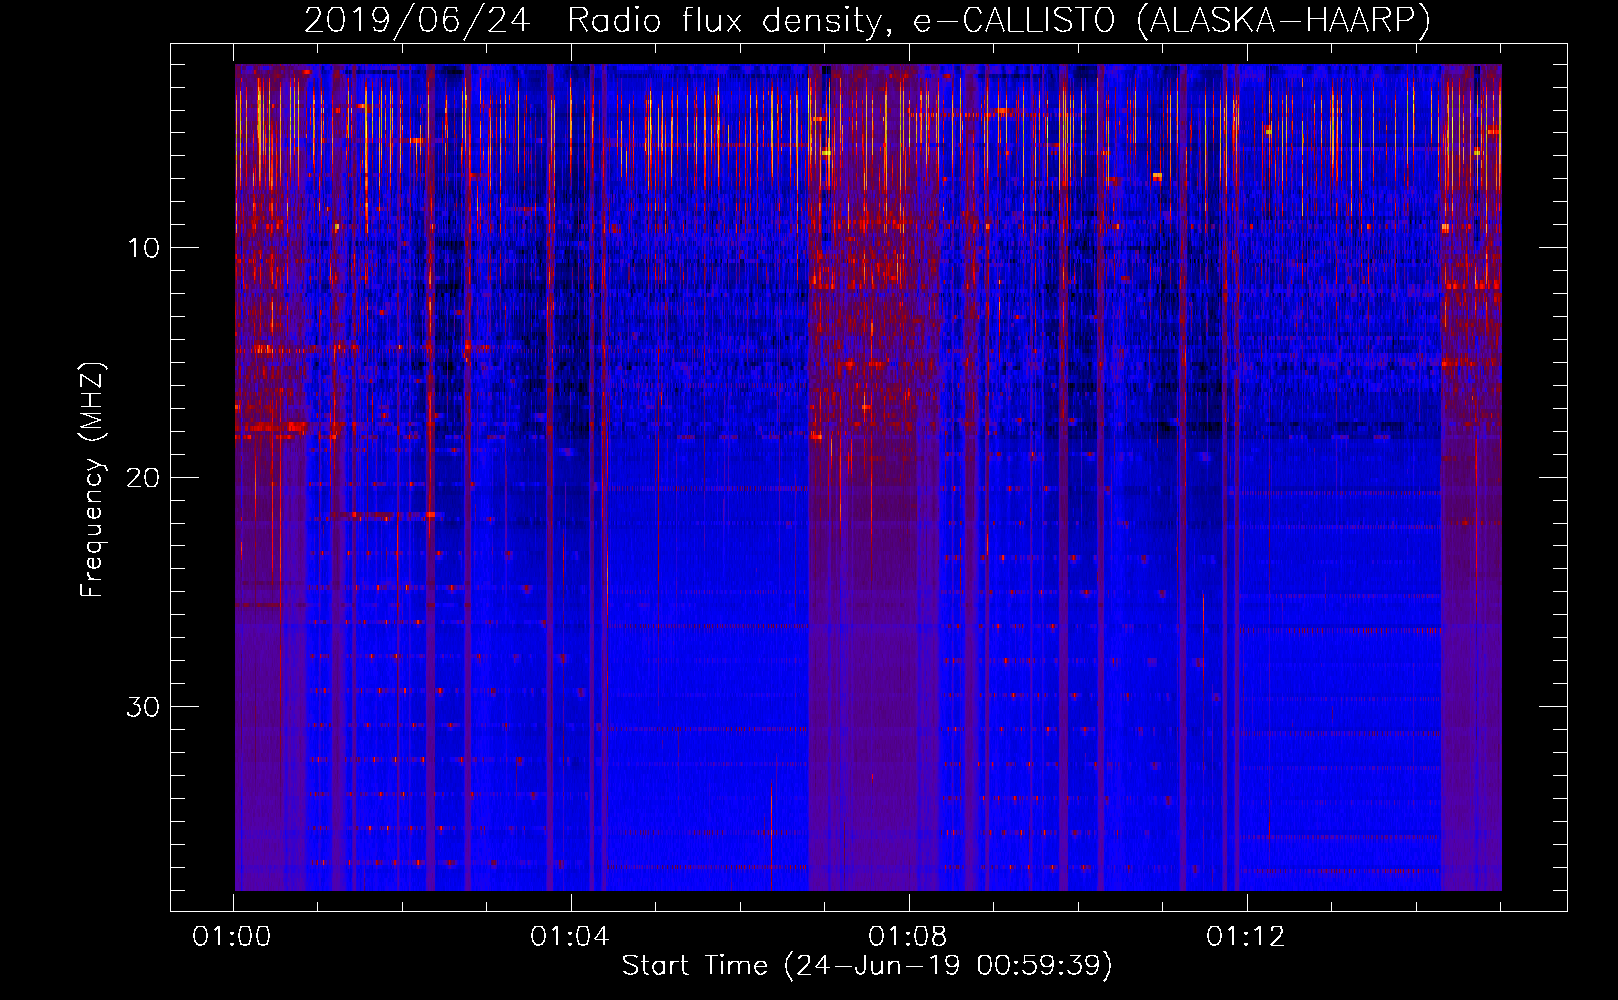This screenshot has width=1618, height=1000.
Task: Click the "Start Time" x-axis label text
Action: [x=694, y=966]
